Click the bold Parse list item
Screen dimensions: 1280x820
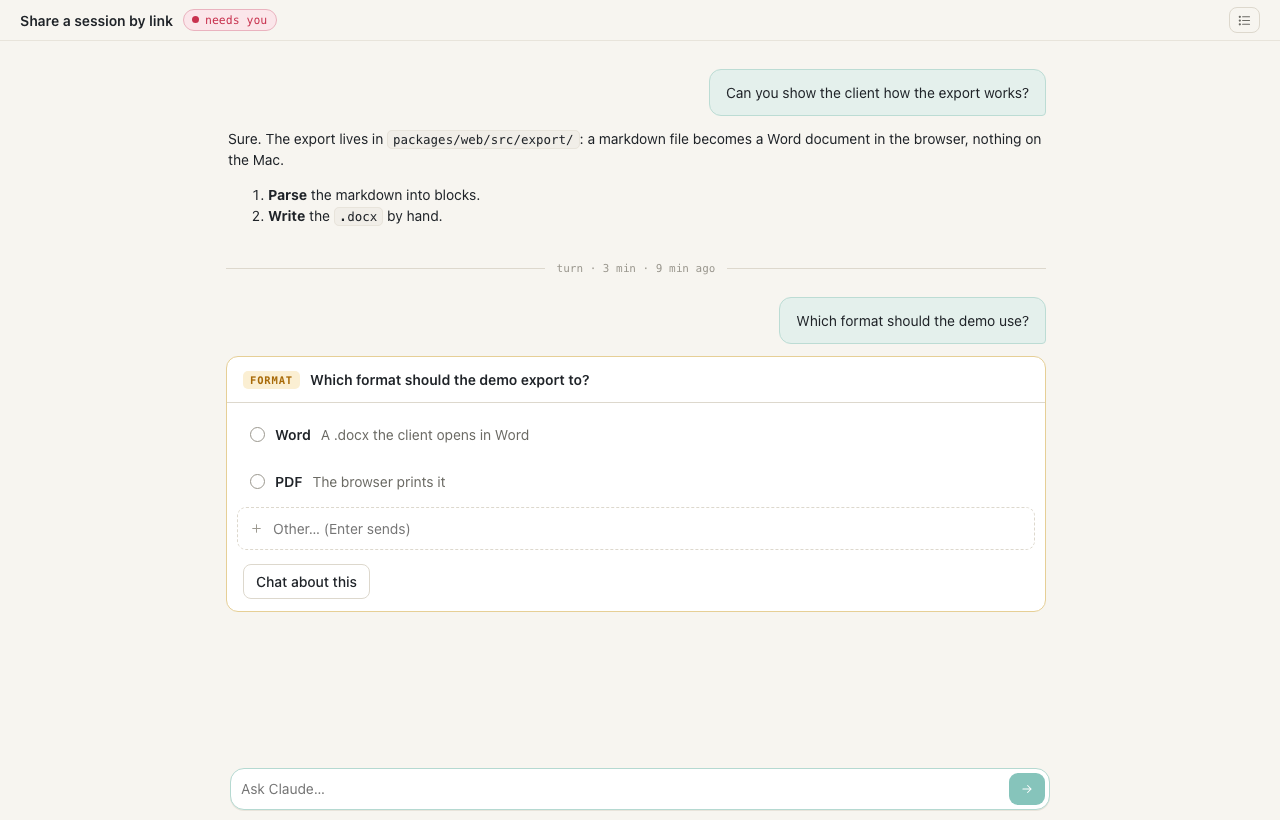(287, 195)
